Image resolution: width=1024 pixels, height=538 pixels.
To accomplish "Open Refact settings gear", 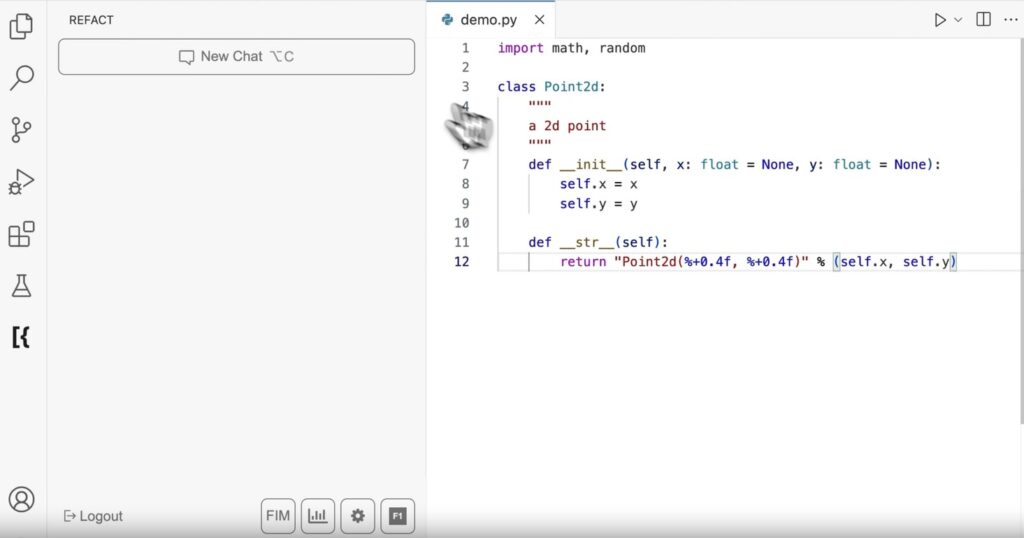I will [358, 516].
